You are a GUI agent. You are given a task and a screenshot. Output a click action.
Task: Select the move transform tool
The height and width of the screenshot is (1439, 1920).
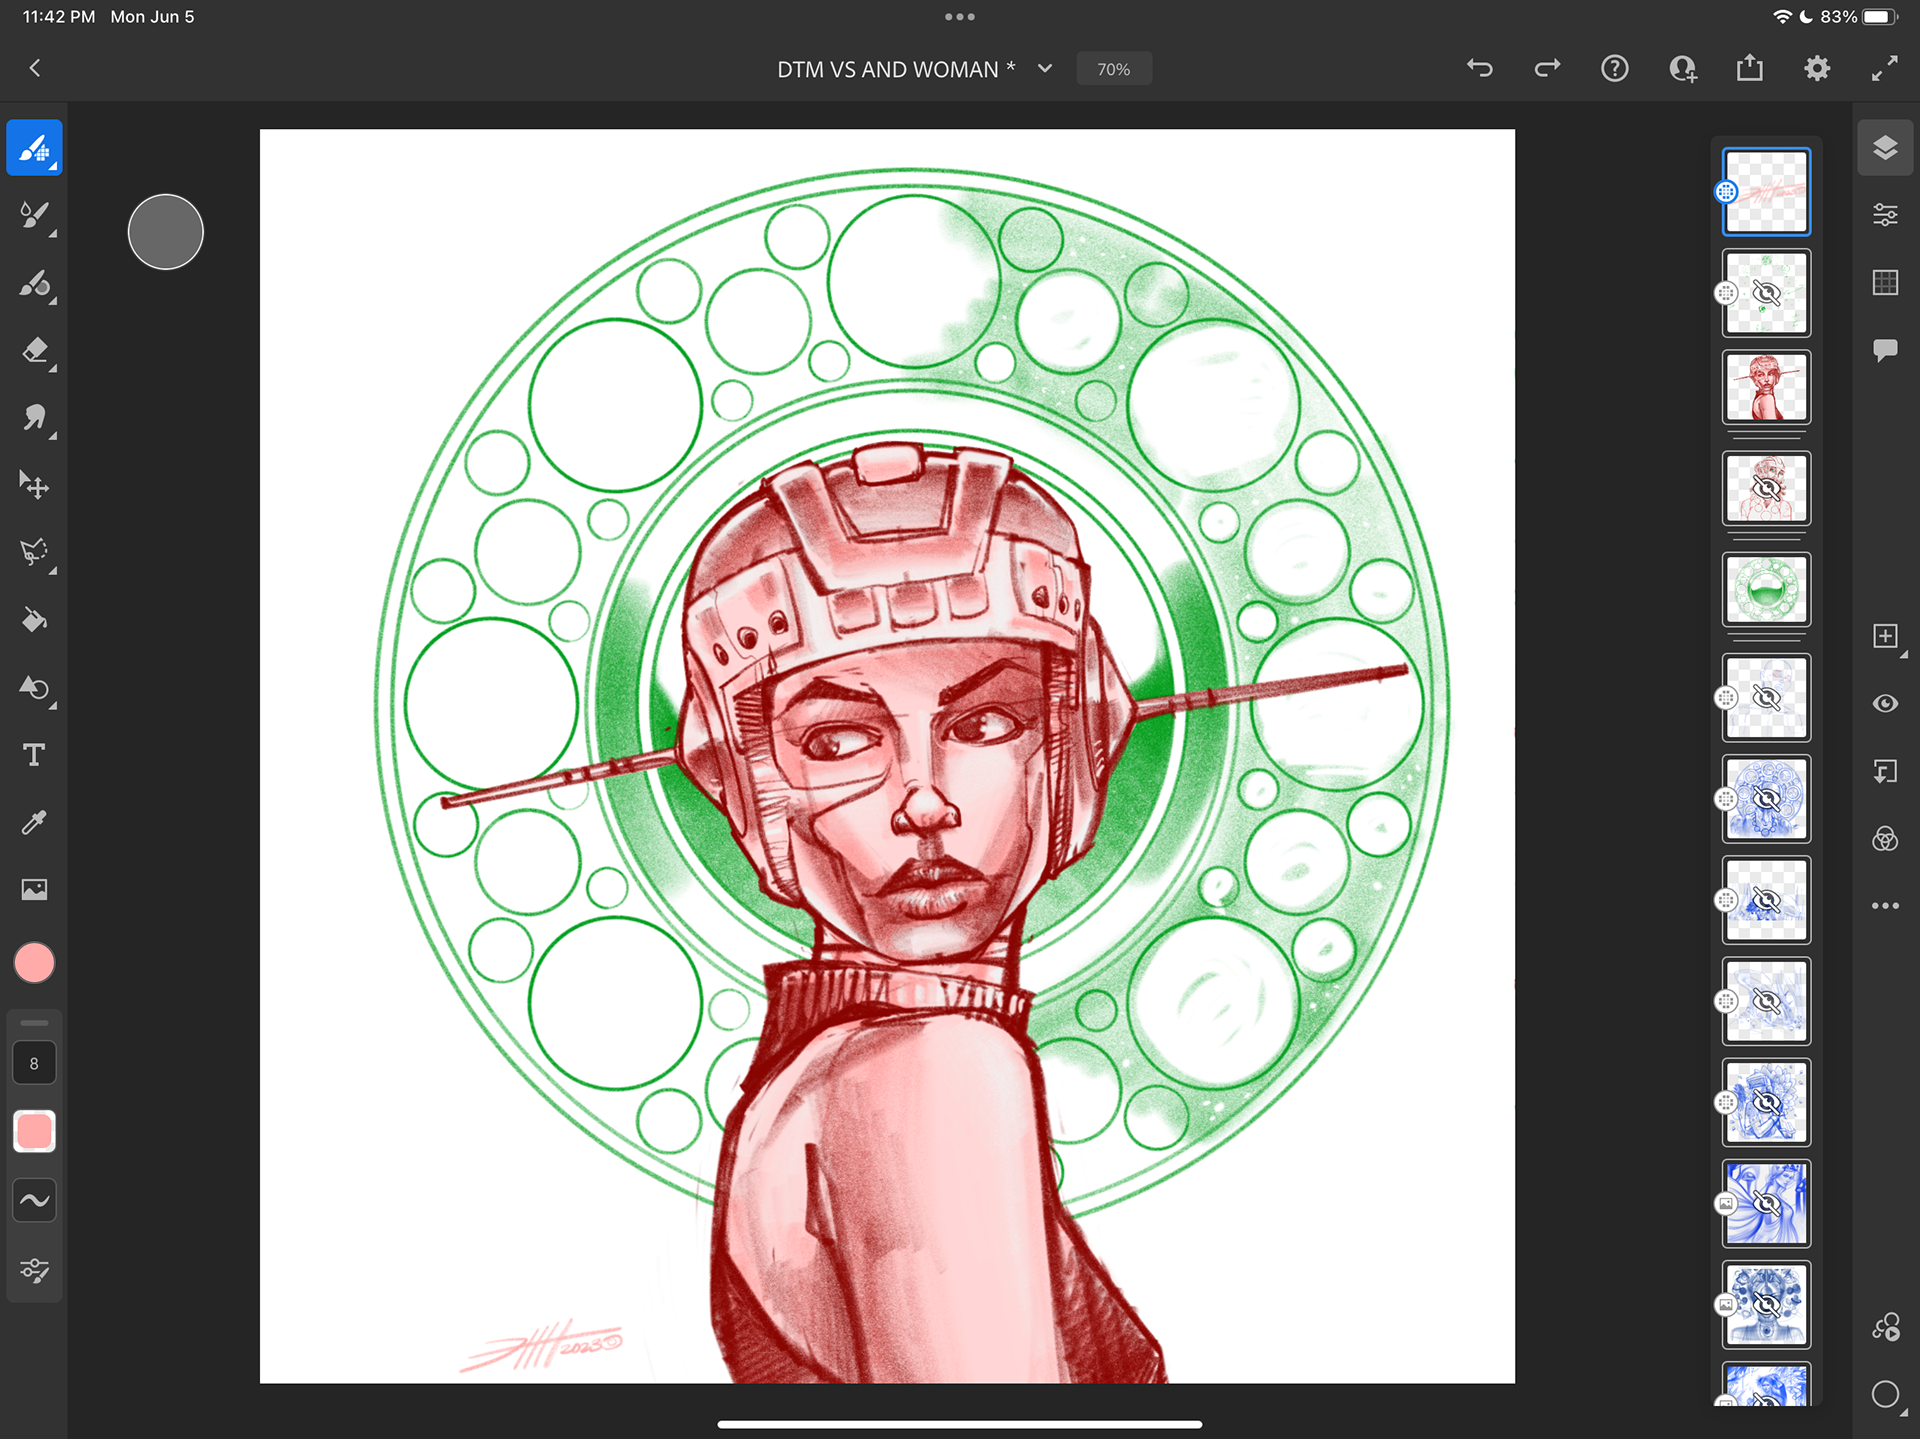(x=34, y=485)
